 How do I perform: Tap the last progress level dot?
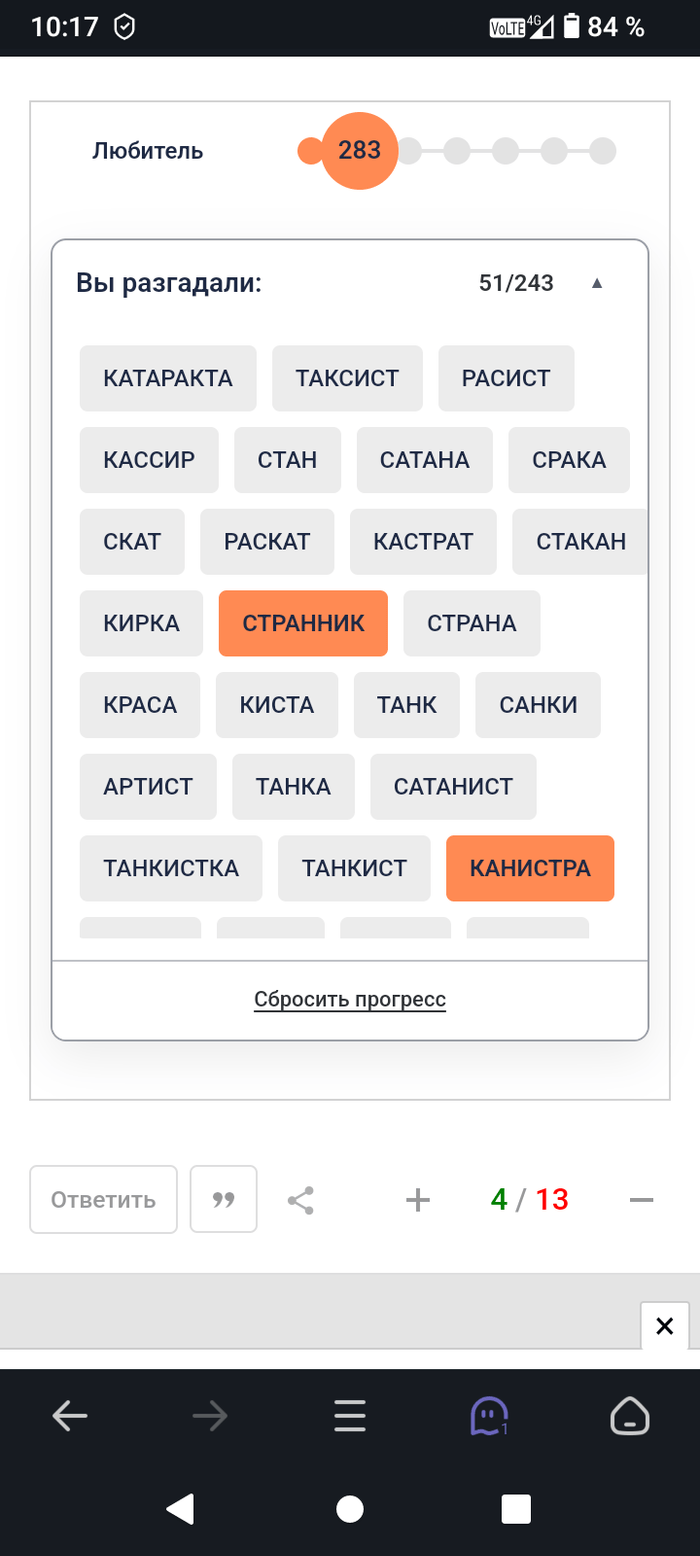(602, 151)
